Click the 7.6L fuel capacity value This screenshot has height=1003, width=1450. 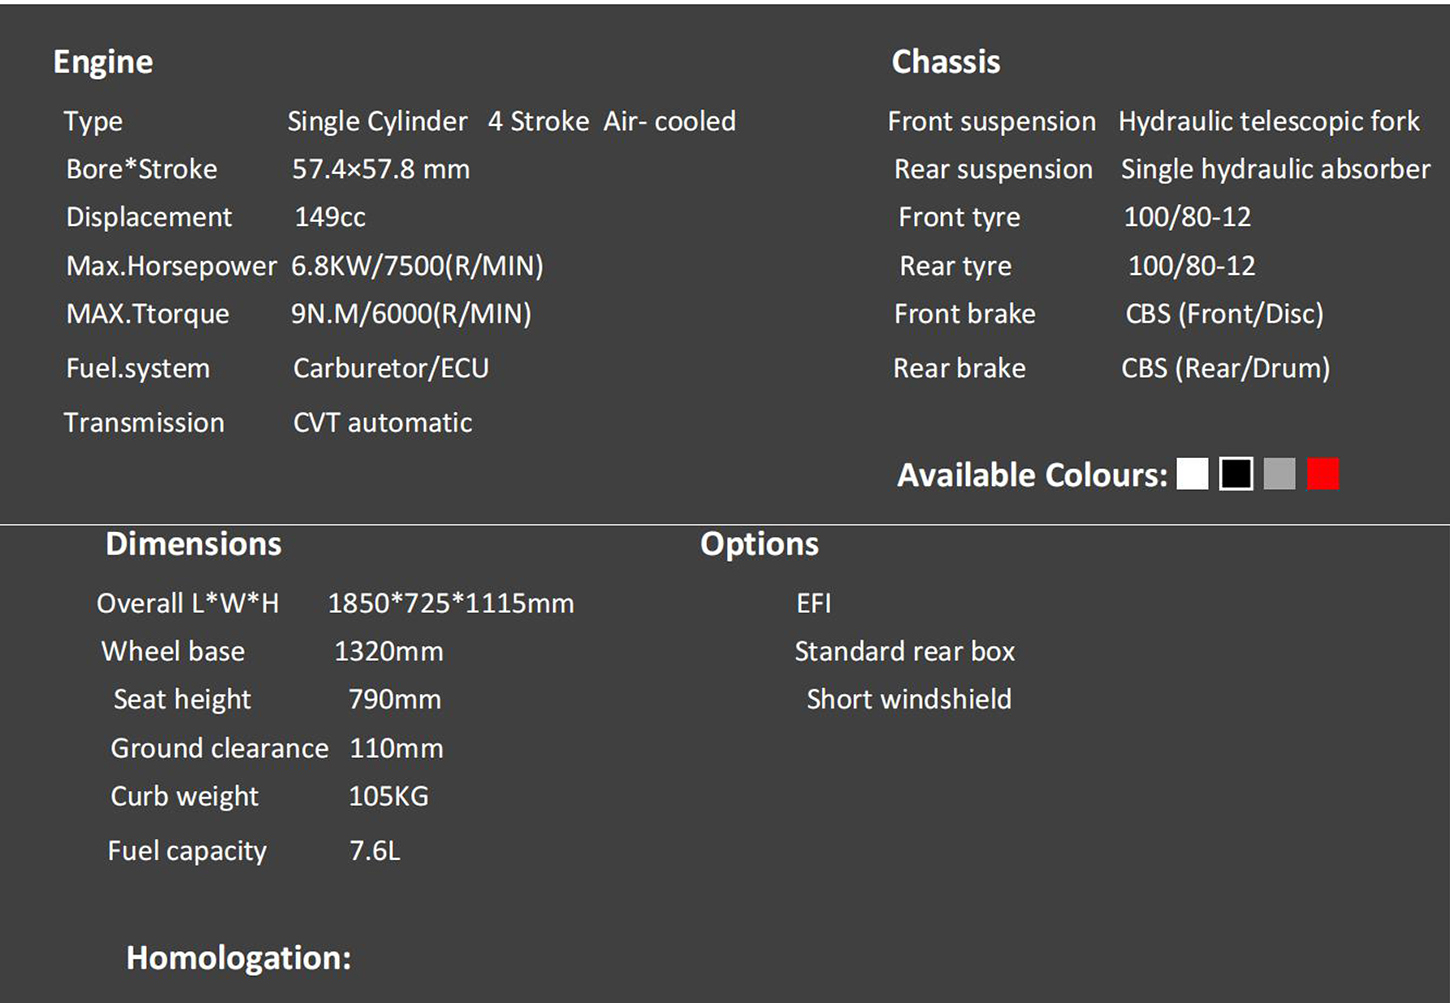(x=375, y=851)
